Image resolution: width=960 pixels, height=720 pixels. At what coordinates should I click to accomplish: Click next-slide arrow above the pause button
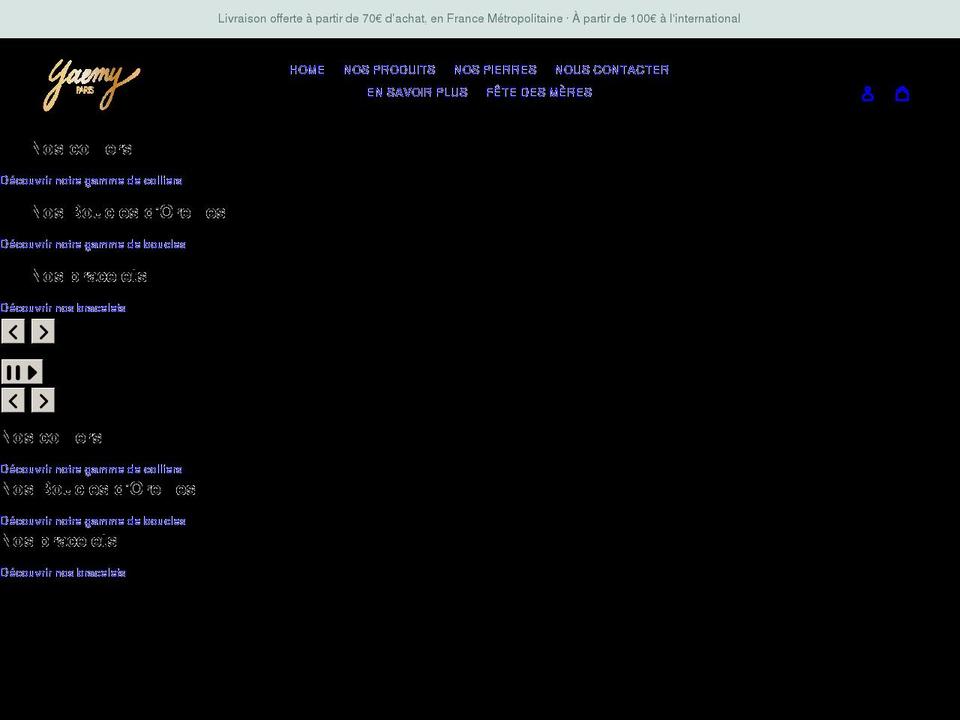pyautogui.click(x=43, y=331)
